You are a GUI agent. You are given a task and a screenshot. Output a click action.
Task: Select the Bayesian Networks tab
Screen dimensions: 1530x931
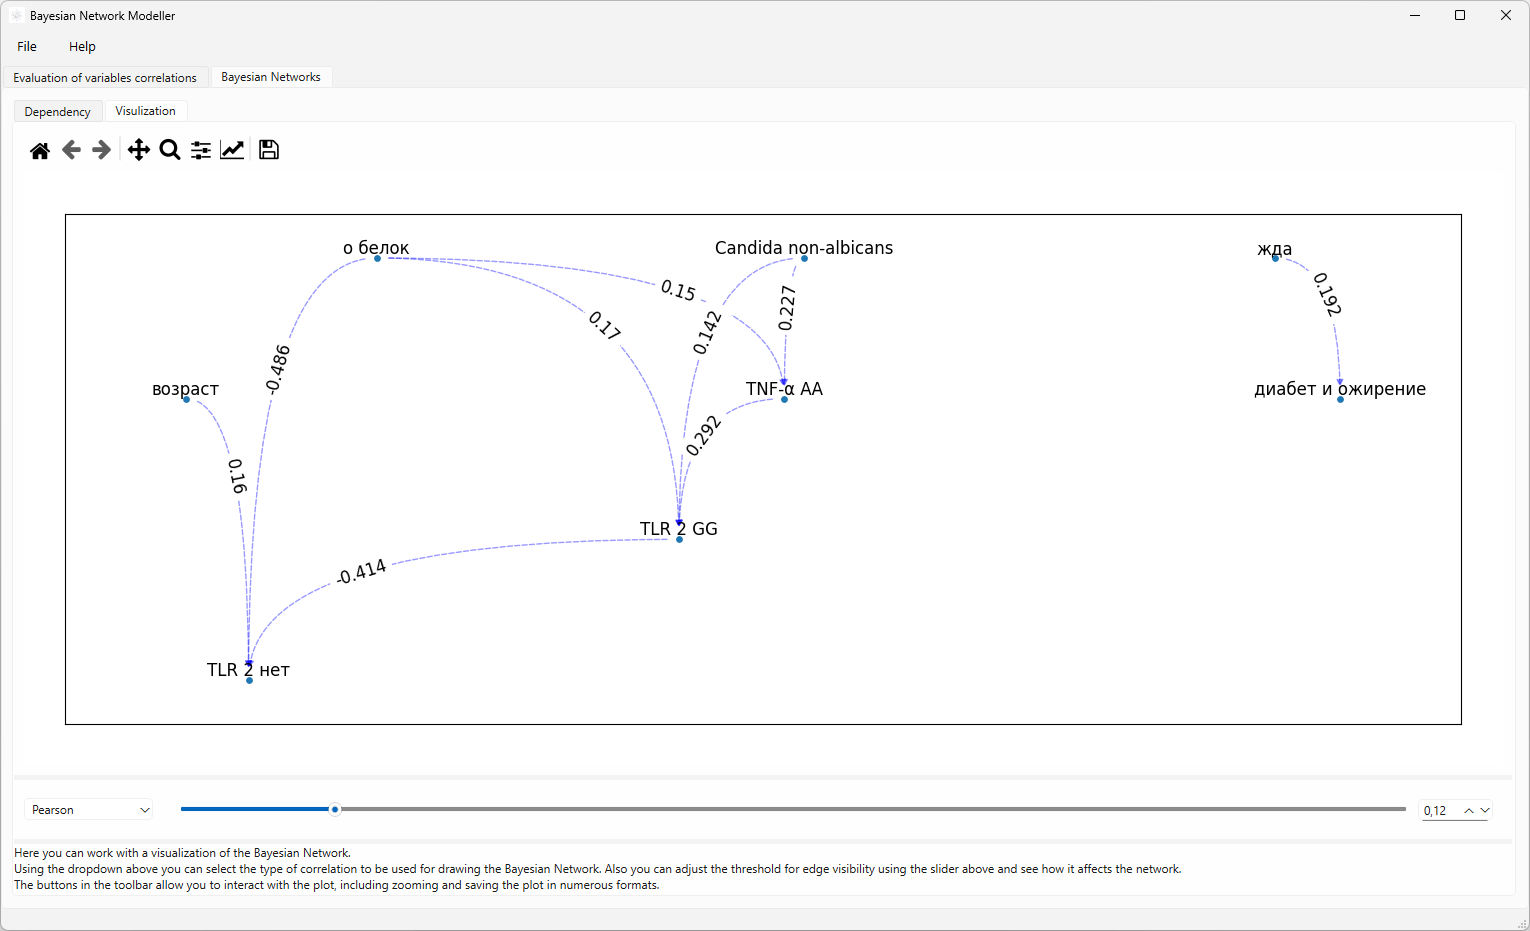(x=271, y=76)
